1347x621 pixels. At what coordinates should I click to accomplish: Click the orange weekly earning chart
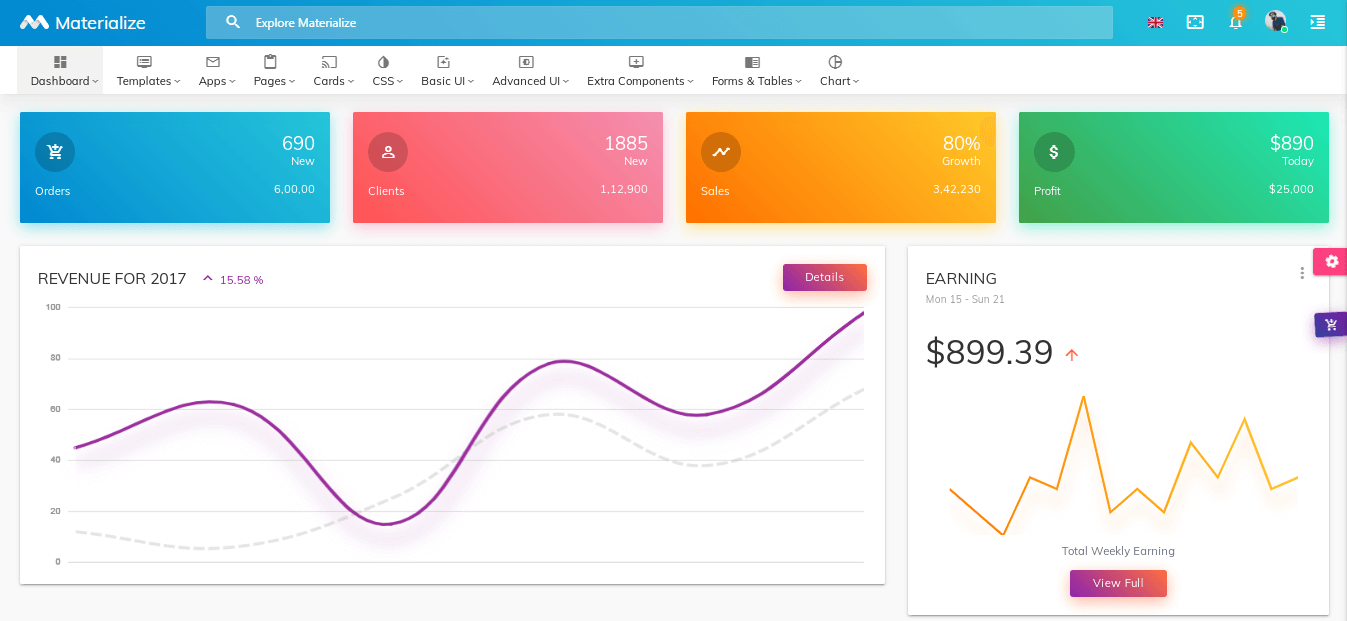coord(1124,465)
